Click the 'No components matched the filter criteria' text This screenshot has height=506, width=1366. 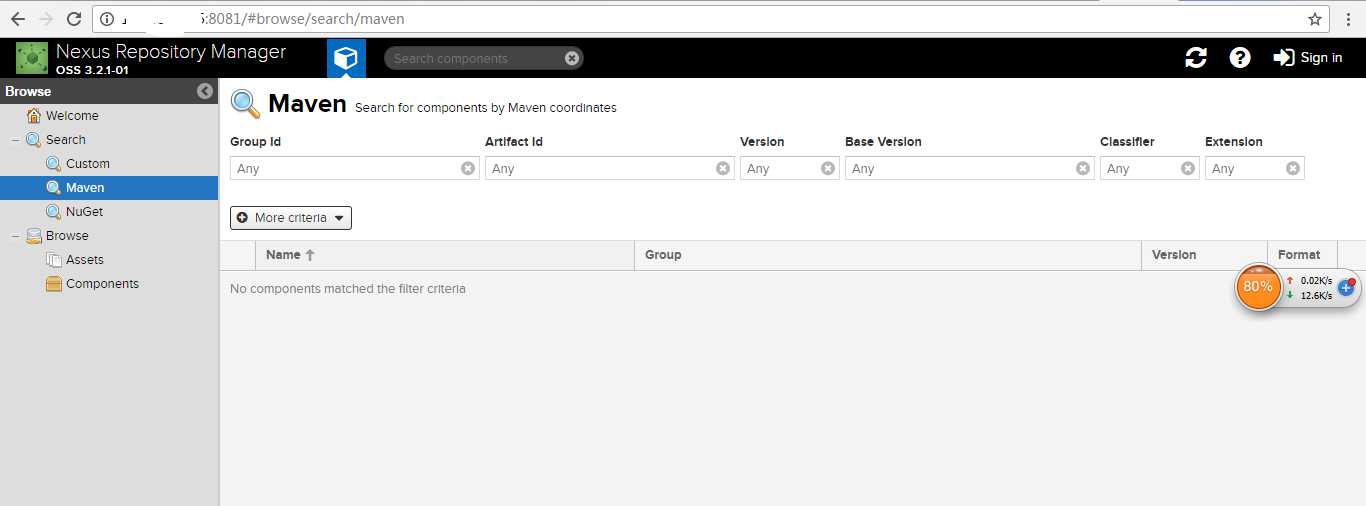(348, 289)
